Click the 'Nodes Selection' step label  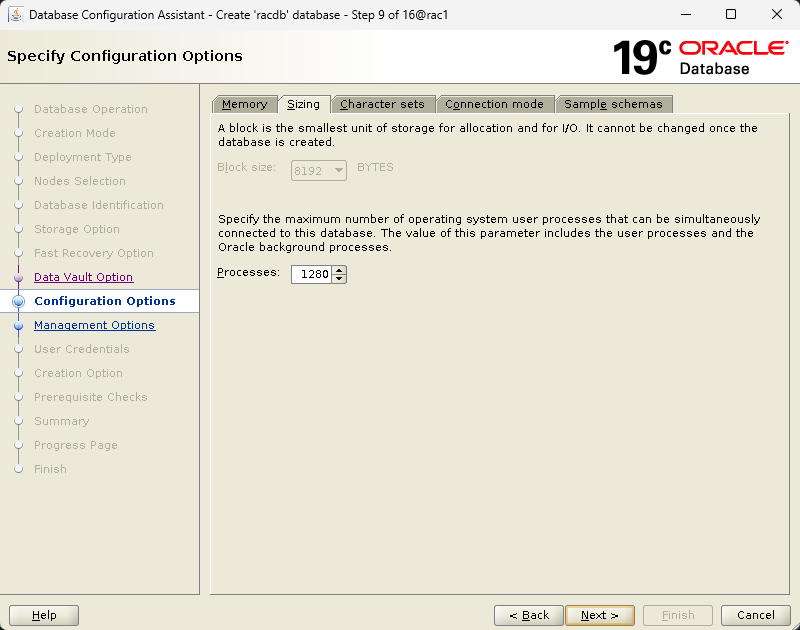(x=80, y=181)
